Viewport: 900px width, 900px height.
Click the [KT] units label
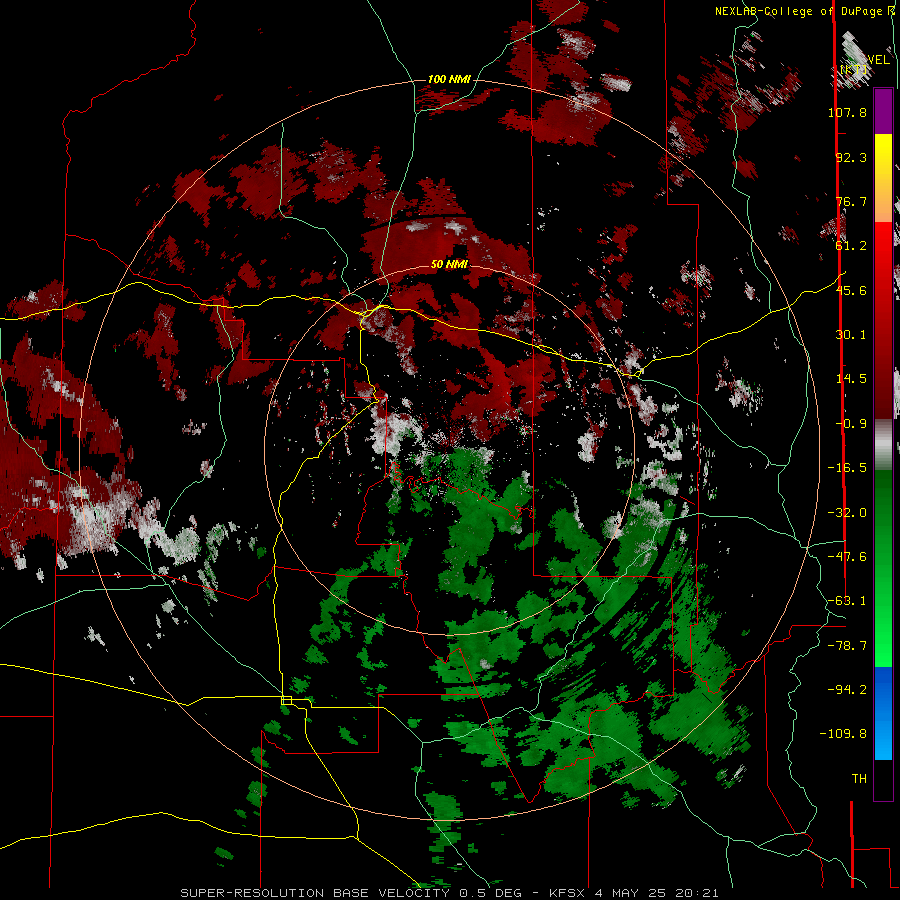pos(854,70)
